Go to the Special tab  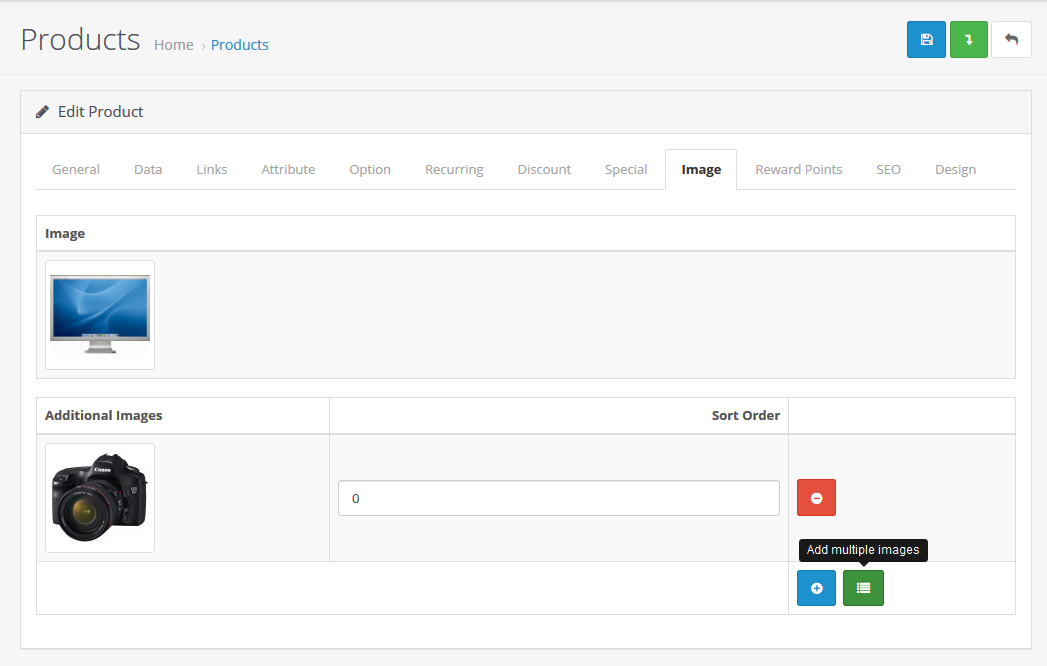pyautogui.click(x=626, y=169)
